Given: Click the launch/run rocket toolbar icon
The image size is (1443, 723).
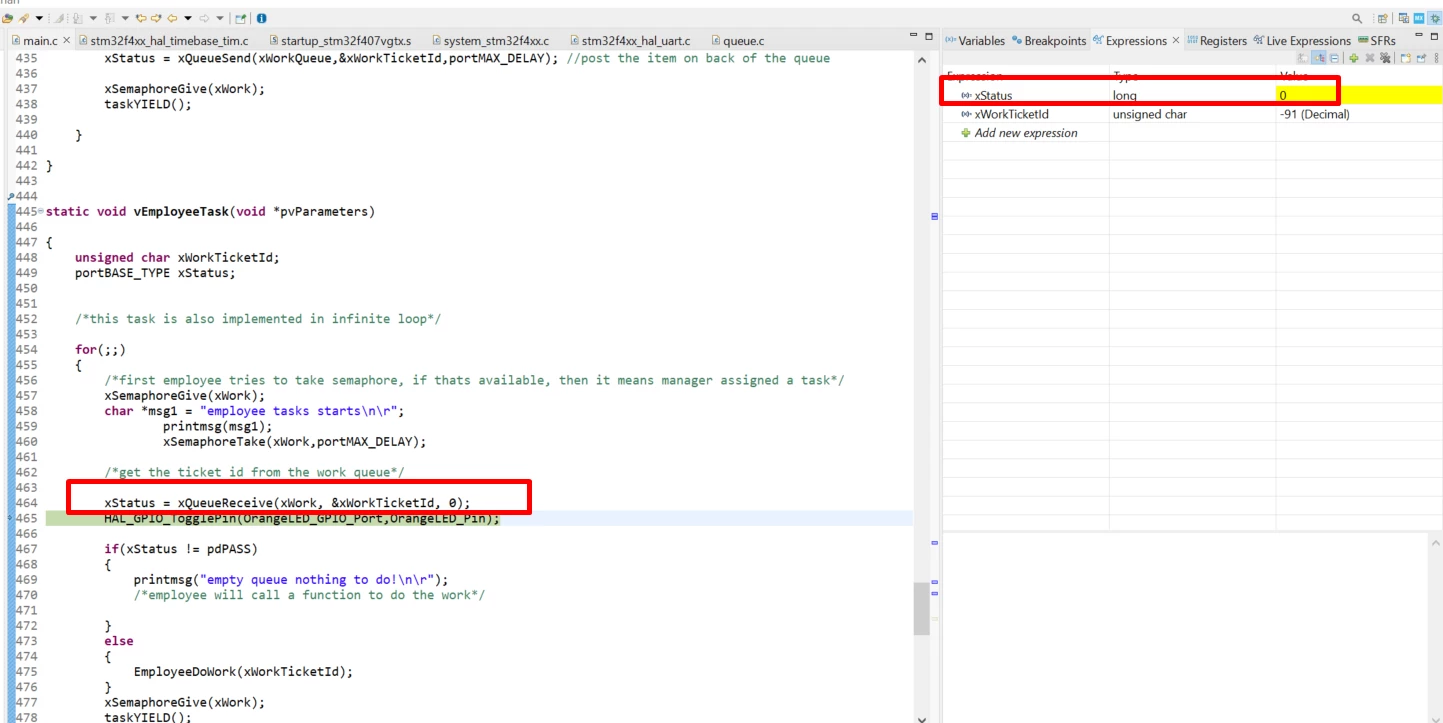Looking at the screenshot, I should pos(24,18).
